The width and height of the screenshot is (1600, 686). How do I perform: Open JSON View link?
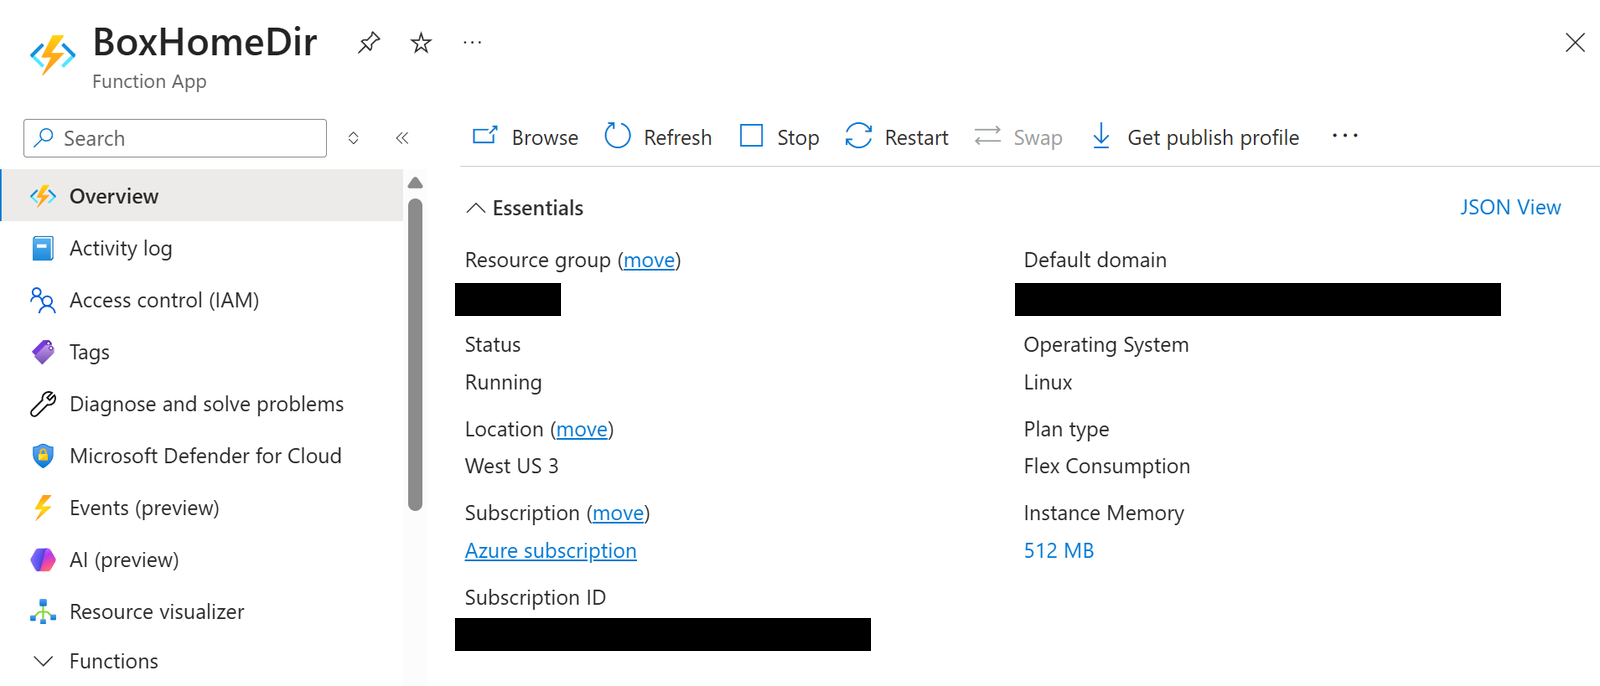(1510, 207)
